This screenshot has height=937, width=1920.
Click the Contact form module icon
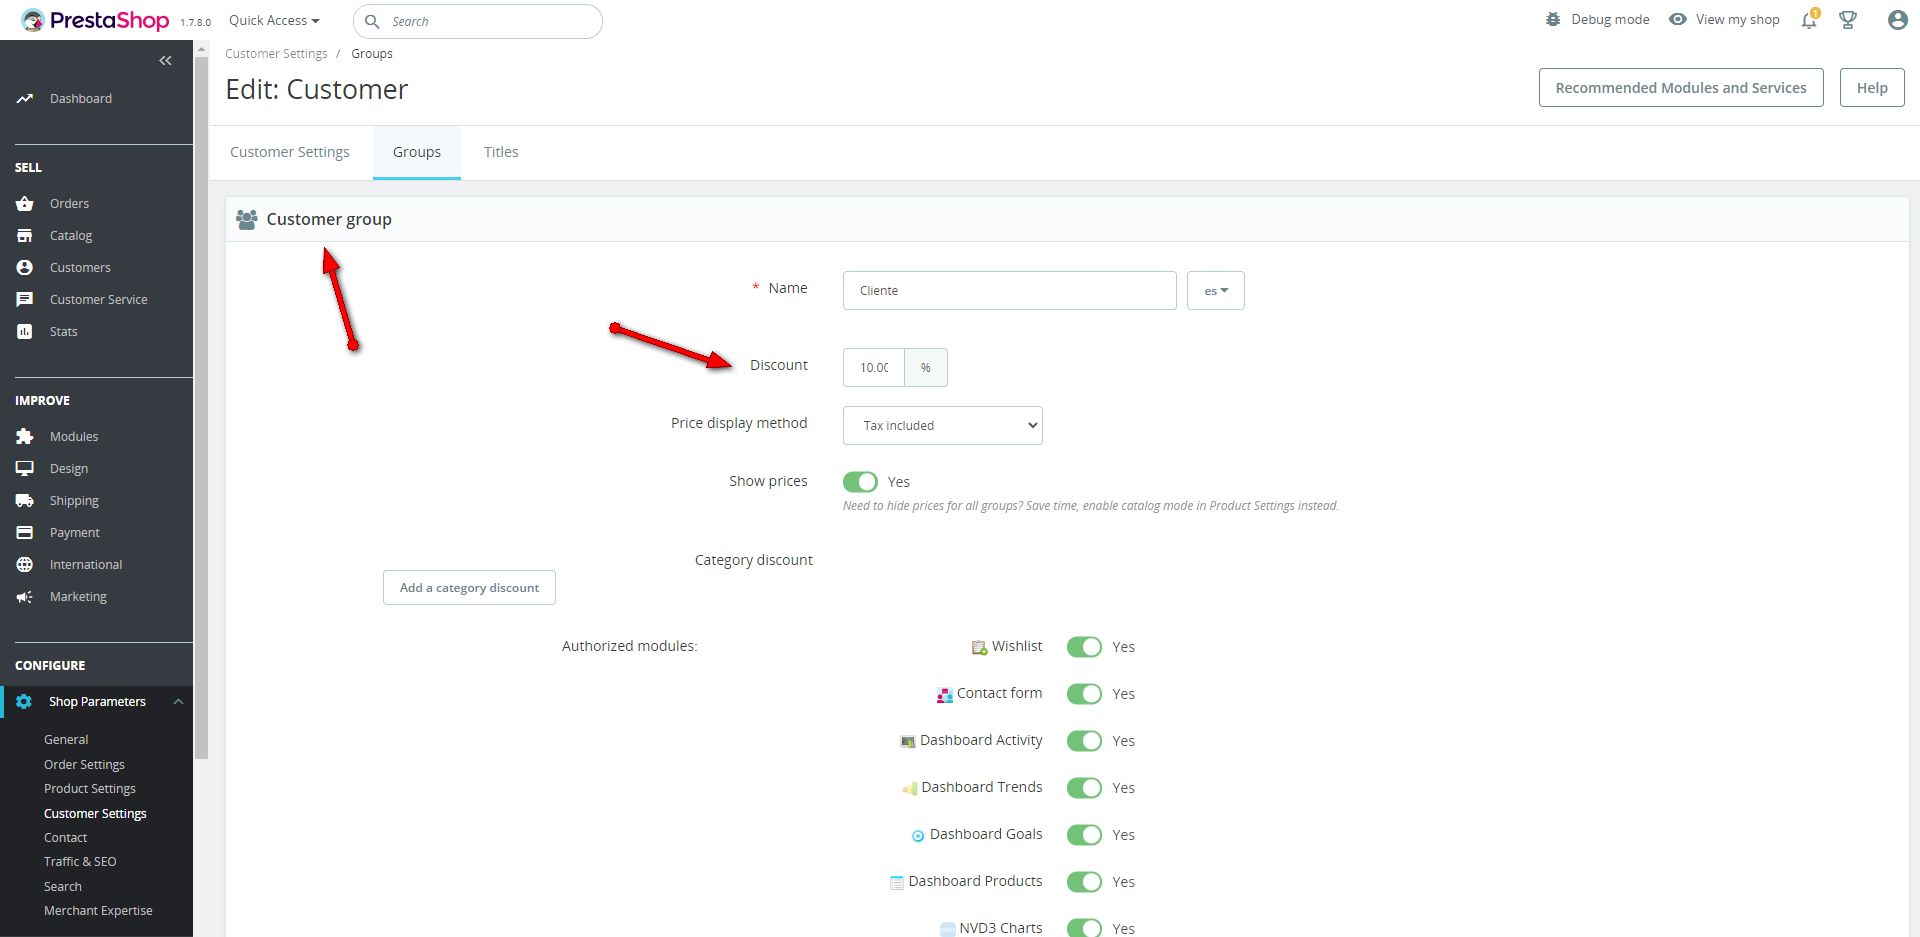pyautogui.click(x=944, y=695)
